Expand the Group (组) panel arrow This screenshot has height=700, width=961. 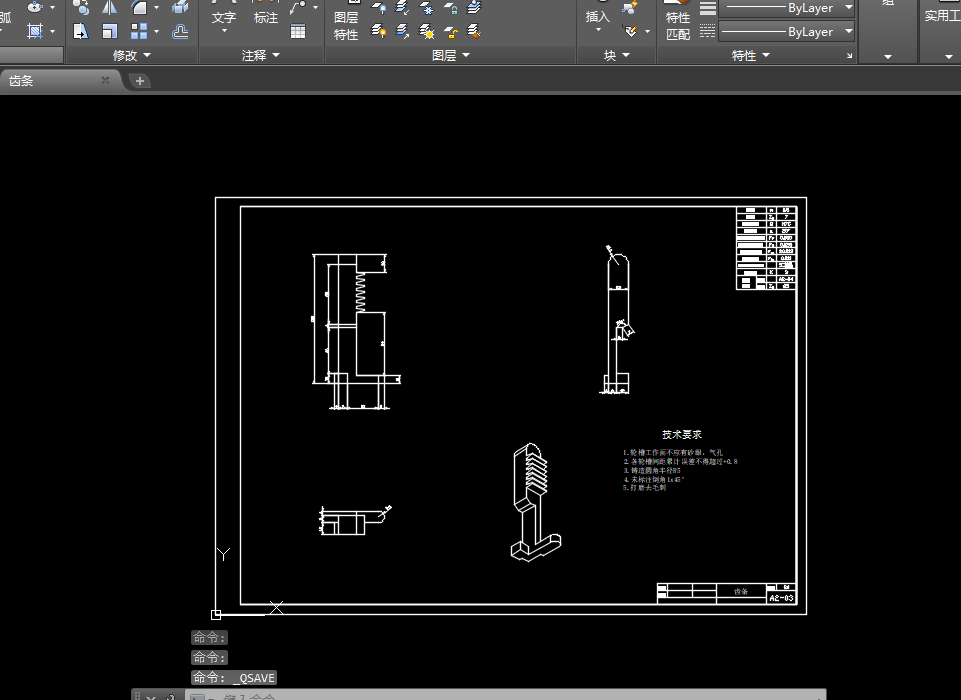tap(887, 57)
